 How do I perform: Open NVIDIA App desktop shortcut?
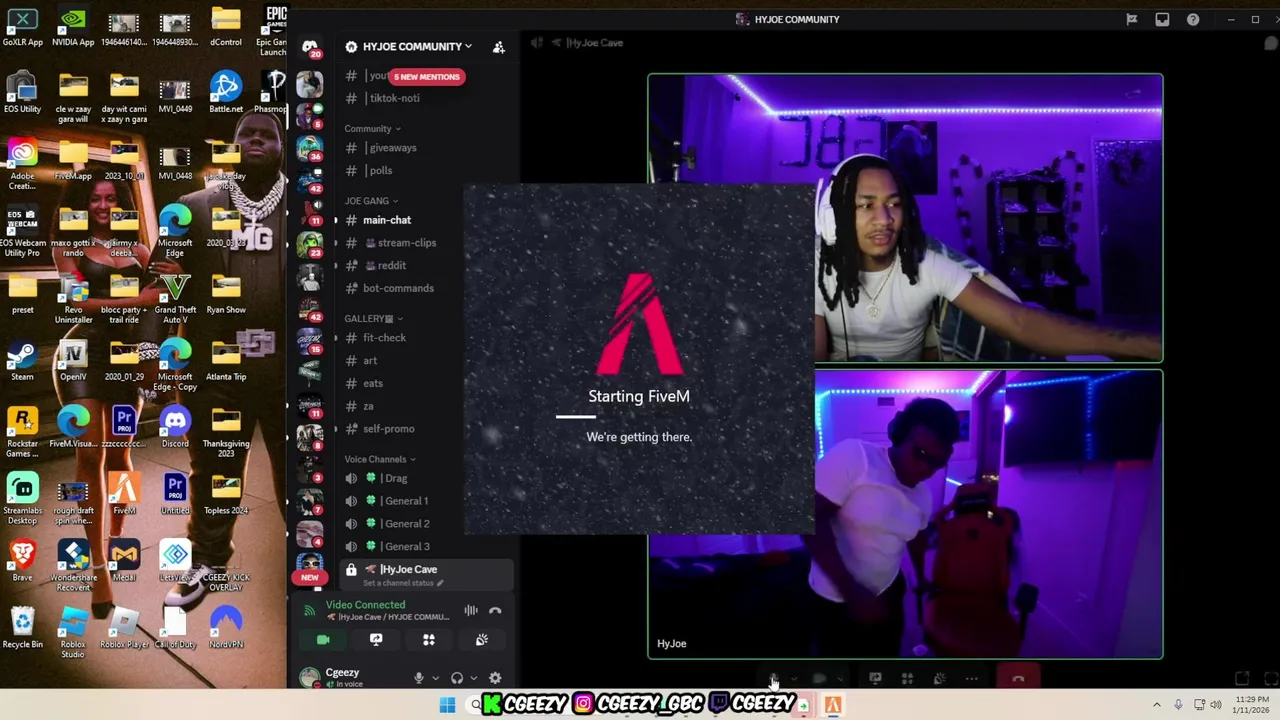73,27
